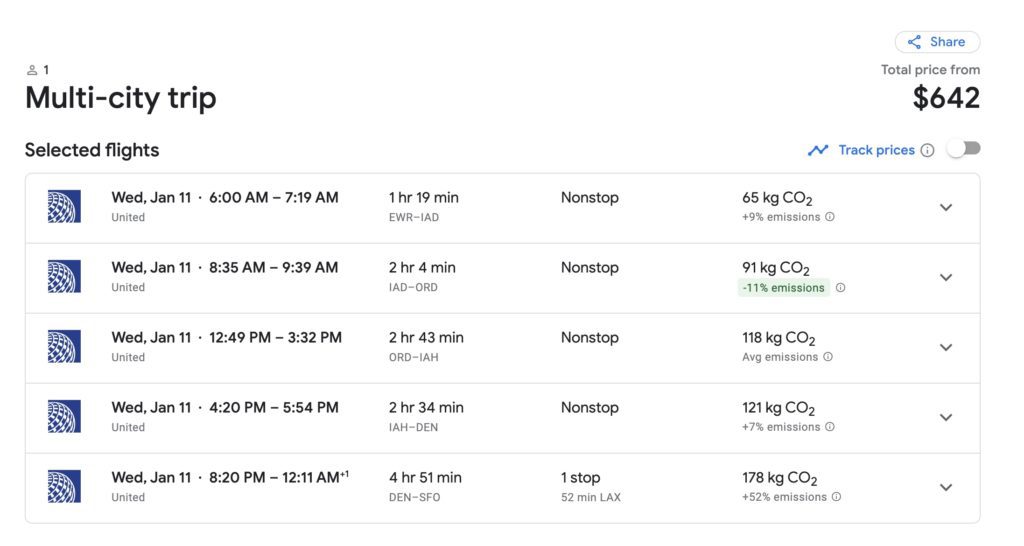Click info icon beside Avg emissions
Screen dimensions: 1024x546
click(828, 357)
